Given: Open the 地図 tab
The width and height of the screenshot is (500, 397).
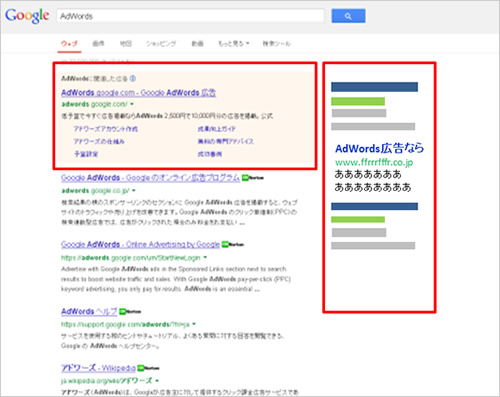Looking at the screenshot, I should click(126, 44).
